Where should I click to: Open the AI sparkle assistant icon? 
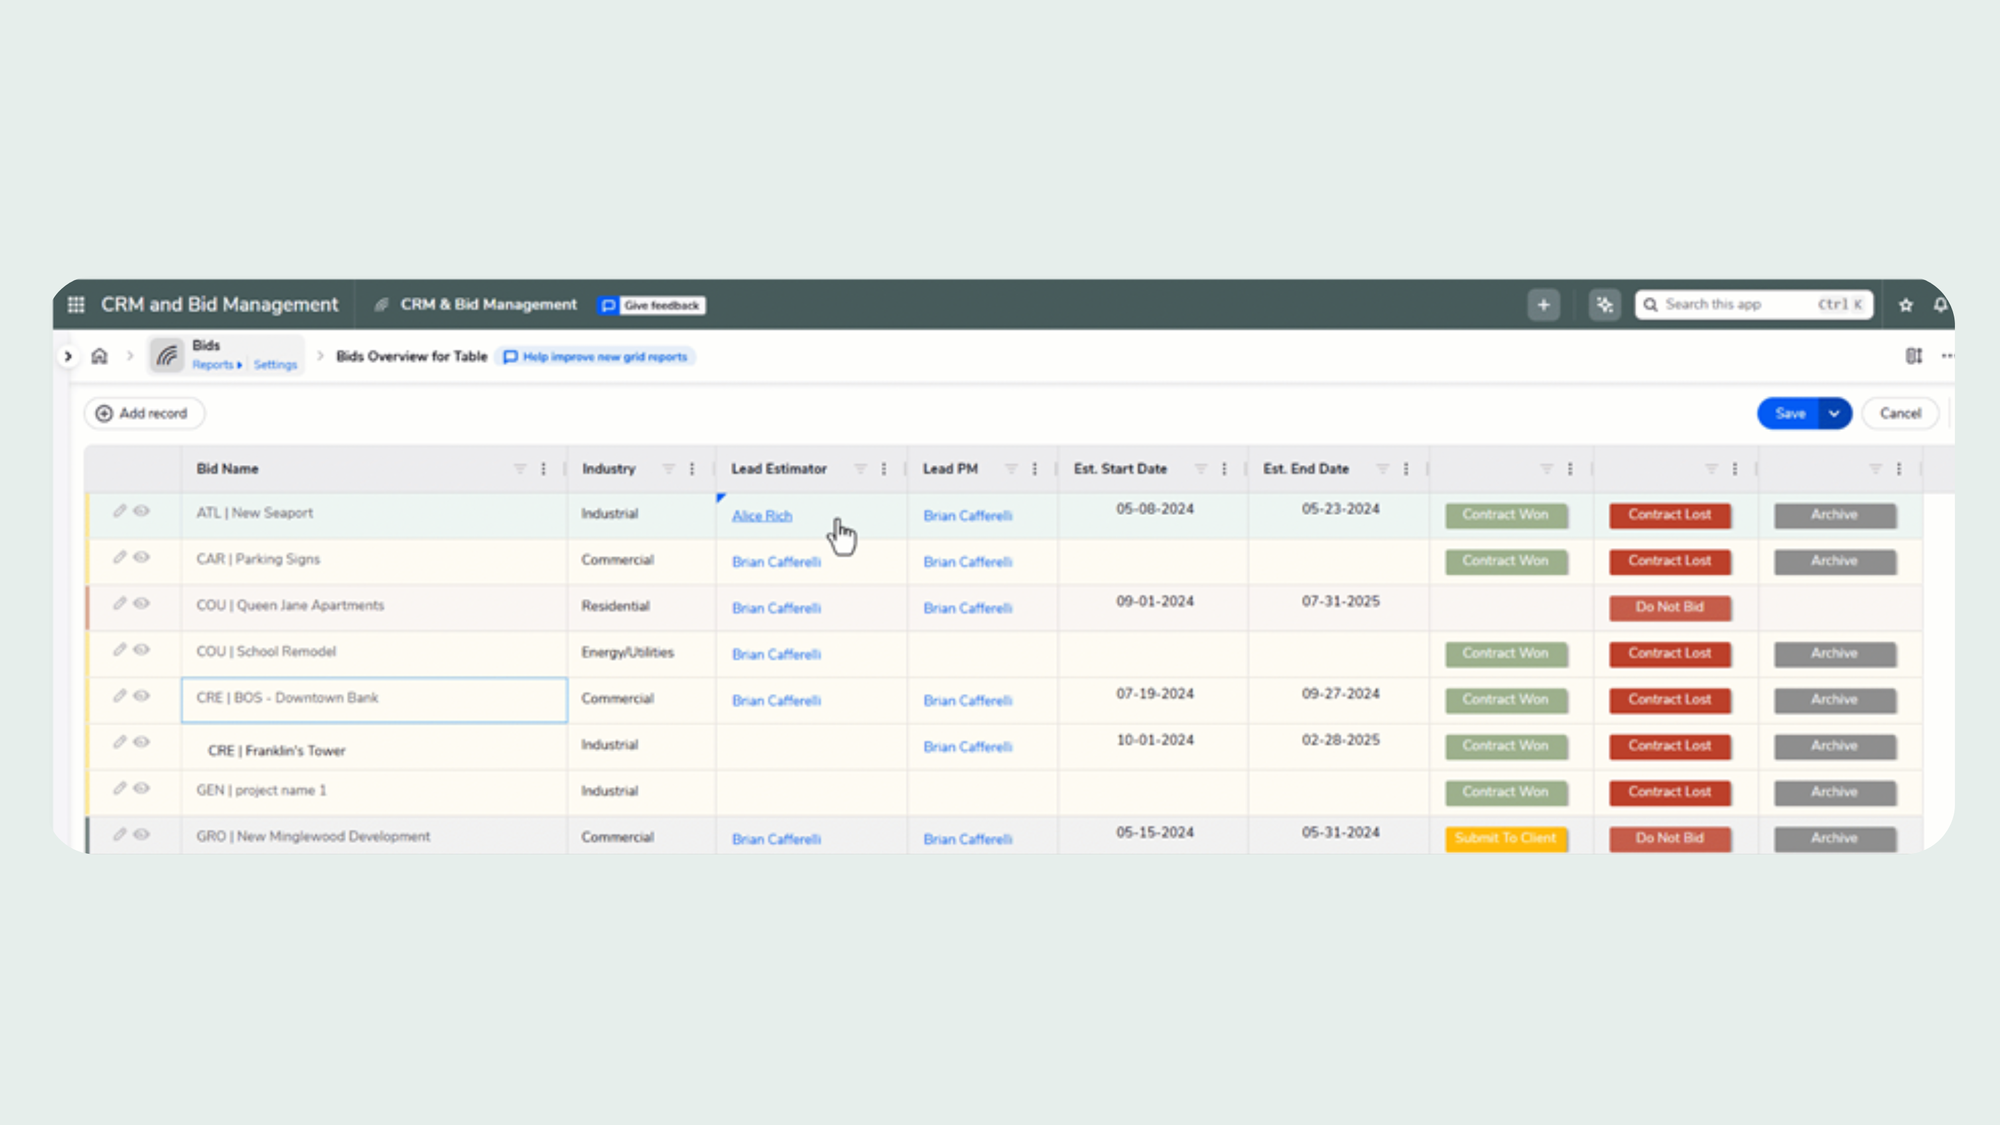[1604, 305]
